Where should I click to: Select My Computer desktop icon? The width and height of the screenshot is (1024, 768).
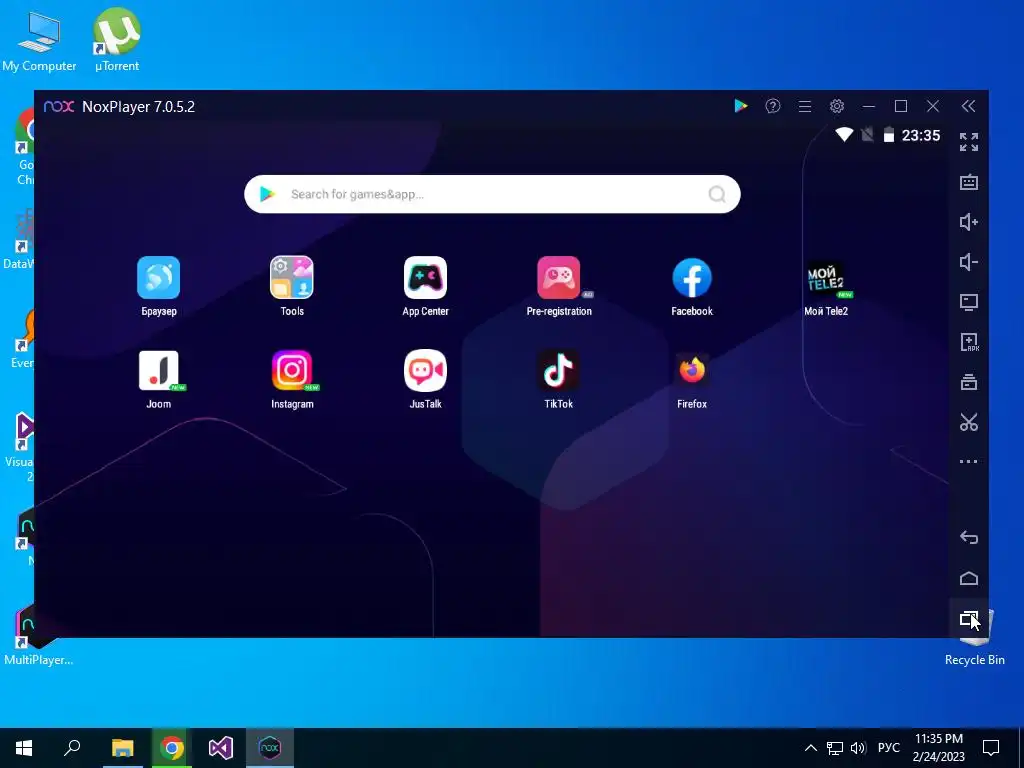coord(39,40)
